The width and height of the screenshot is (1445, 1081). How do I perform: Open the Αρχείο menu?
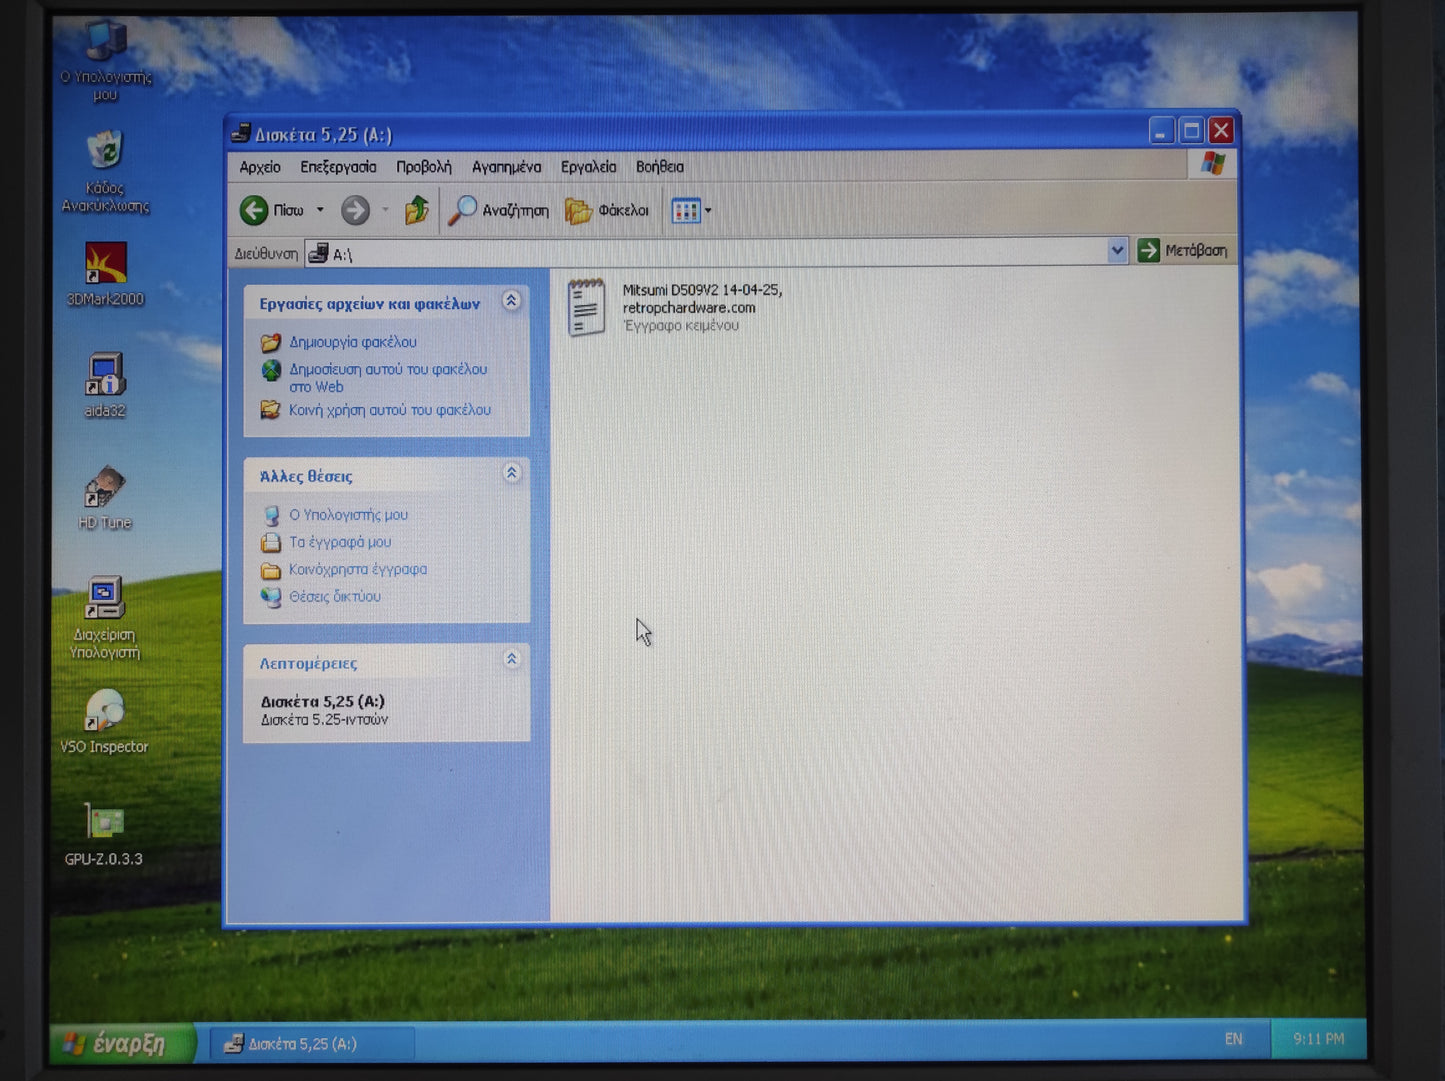click(x=260, y=167)
